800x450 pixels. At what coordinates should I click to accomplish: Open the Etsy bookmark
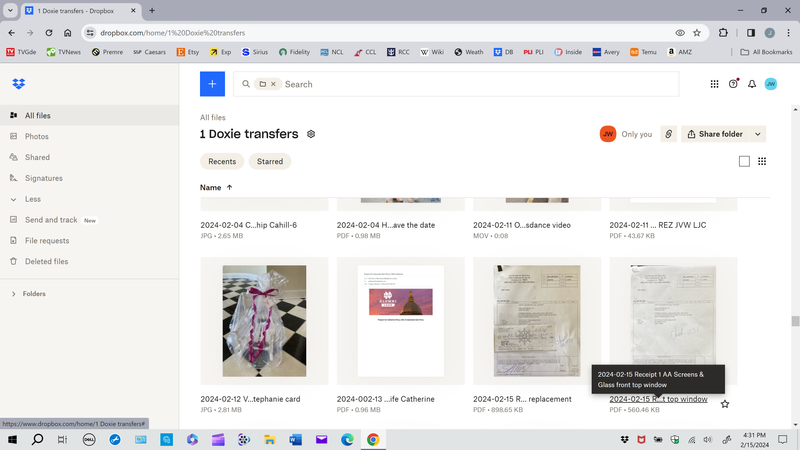point(188,52)
